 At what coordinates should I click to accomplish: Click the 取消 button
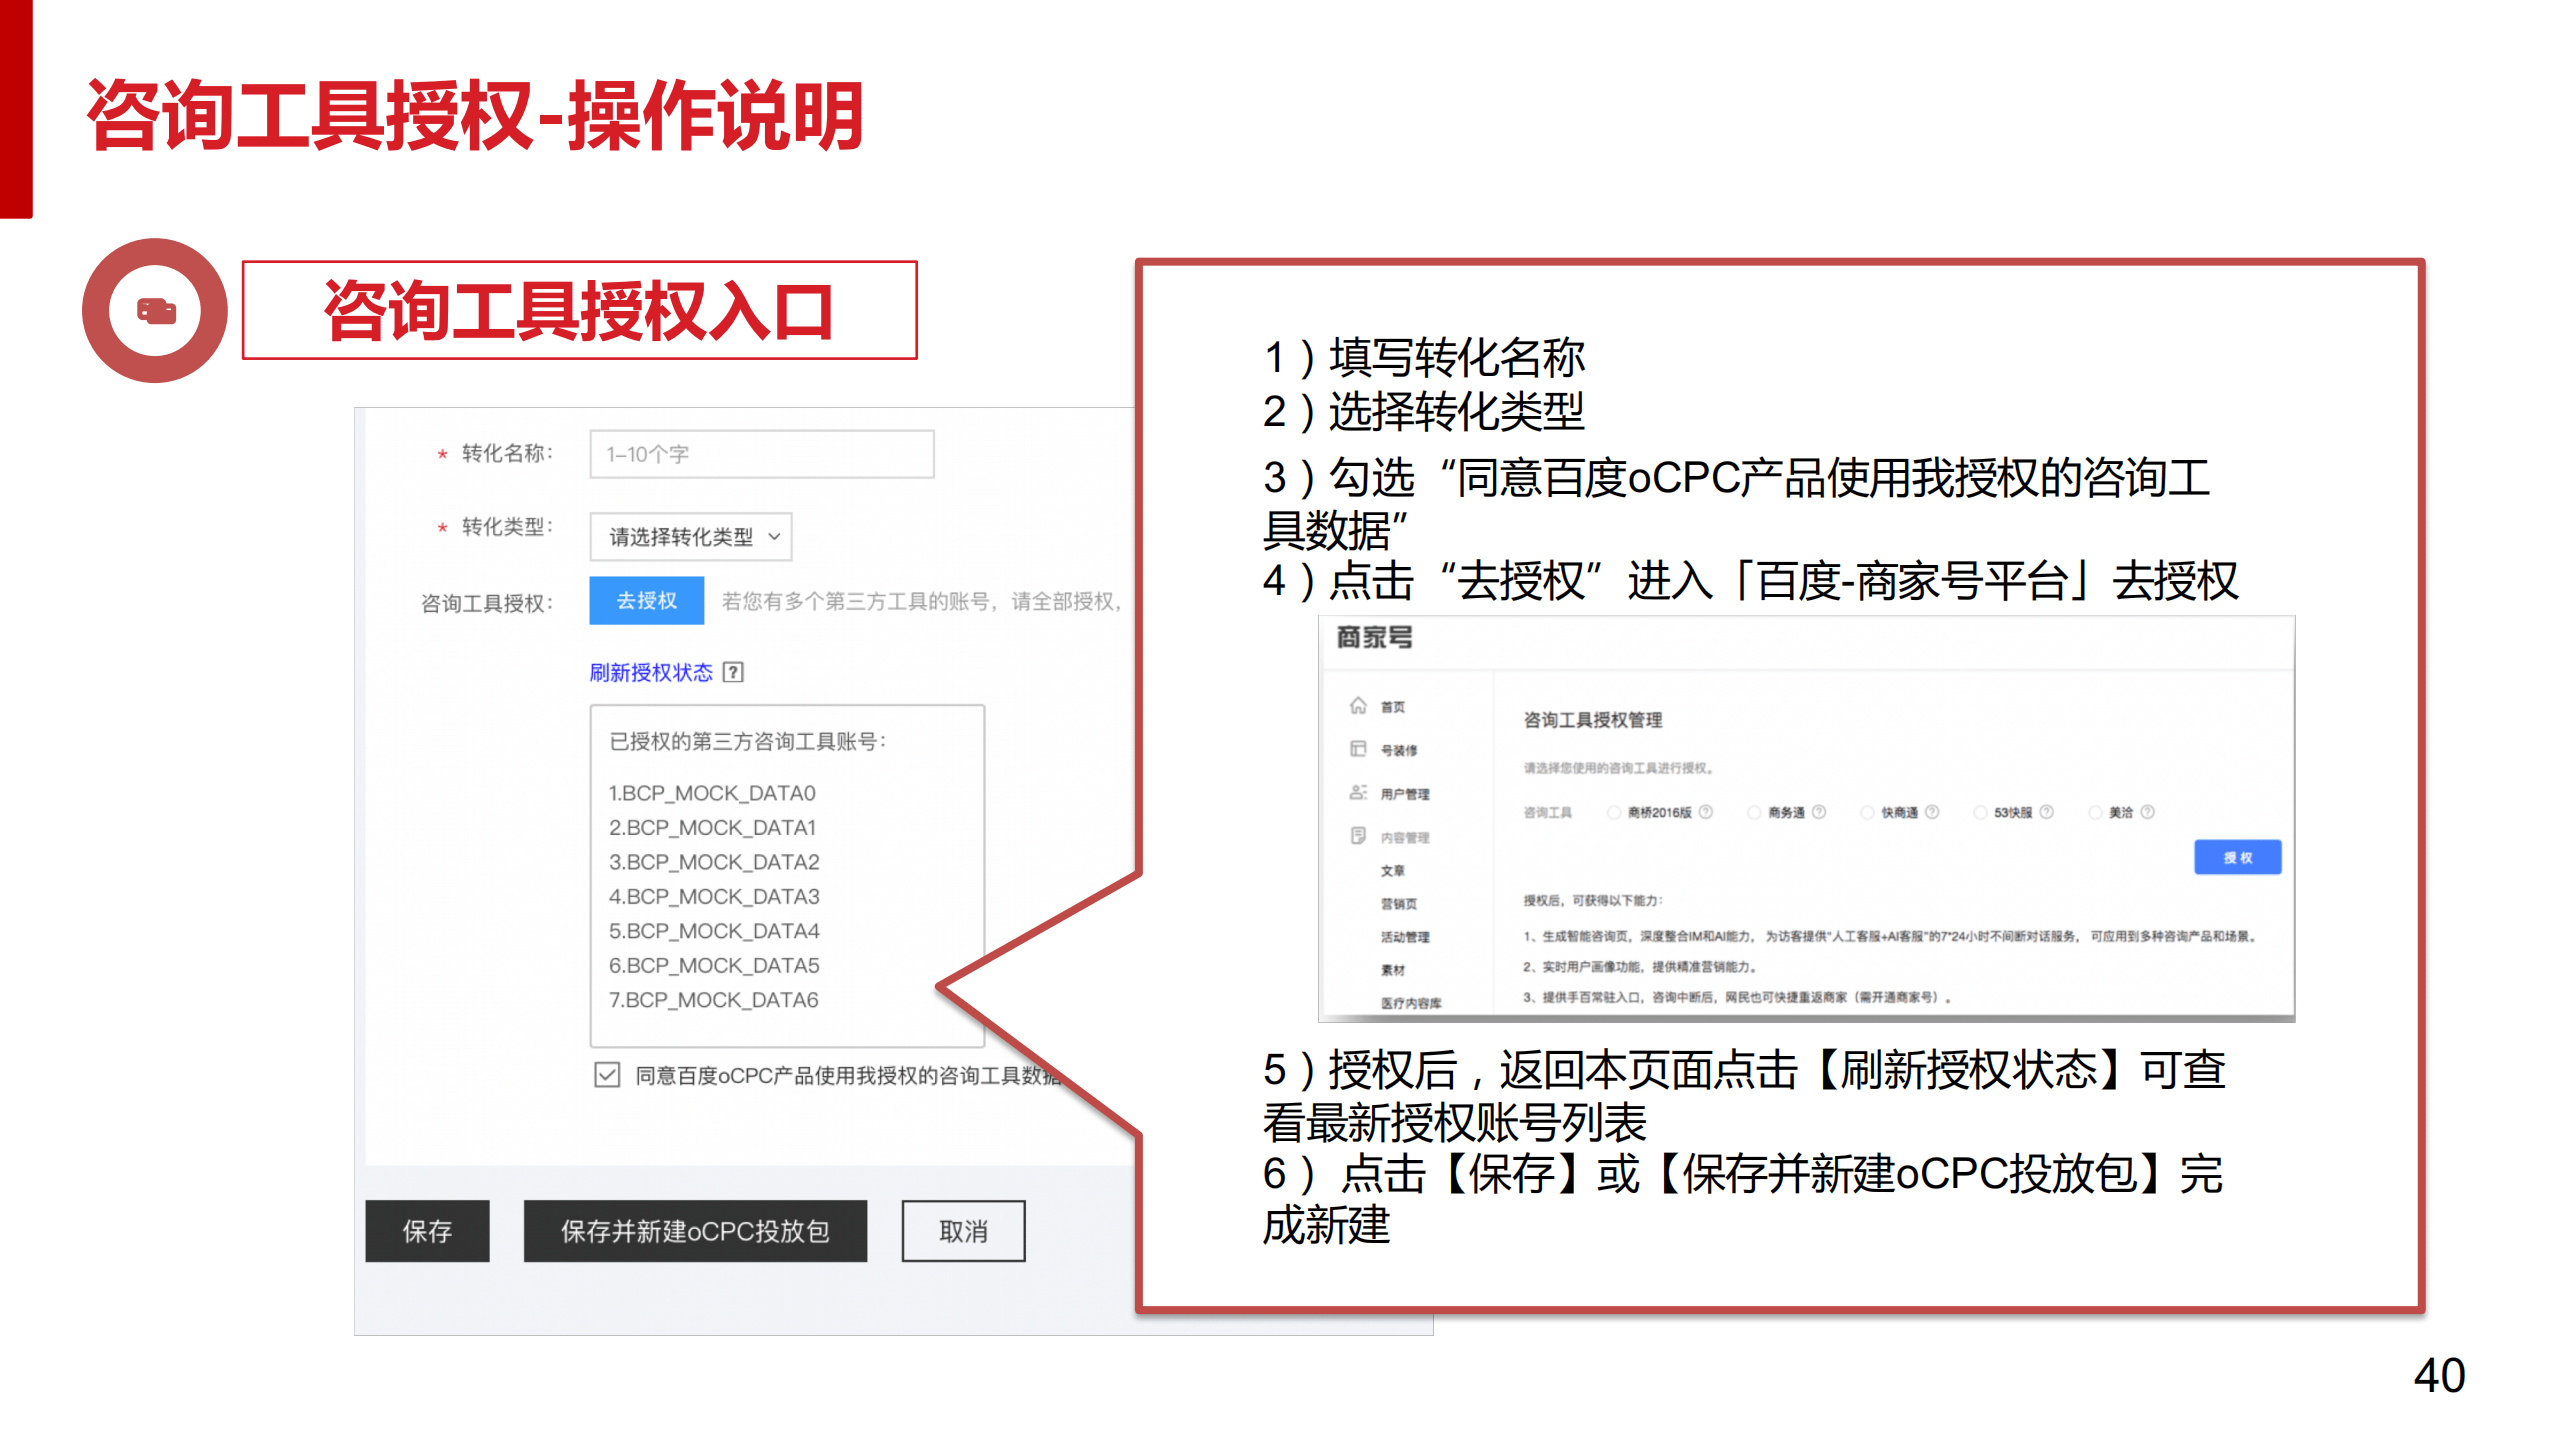pos(964,1231)
